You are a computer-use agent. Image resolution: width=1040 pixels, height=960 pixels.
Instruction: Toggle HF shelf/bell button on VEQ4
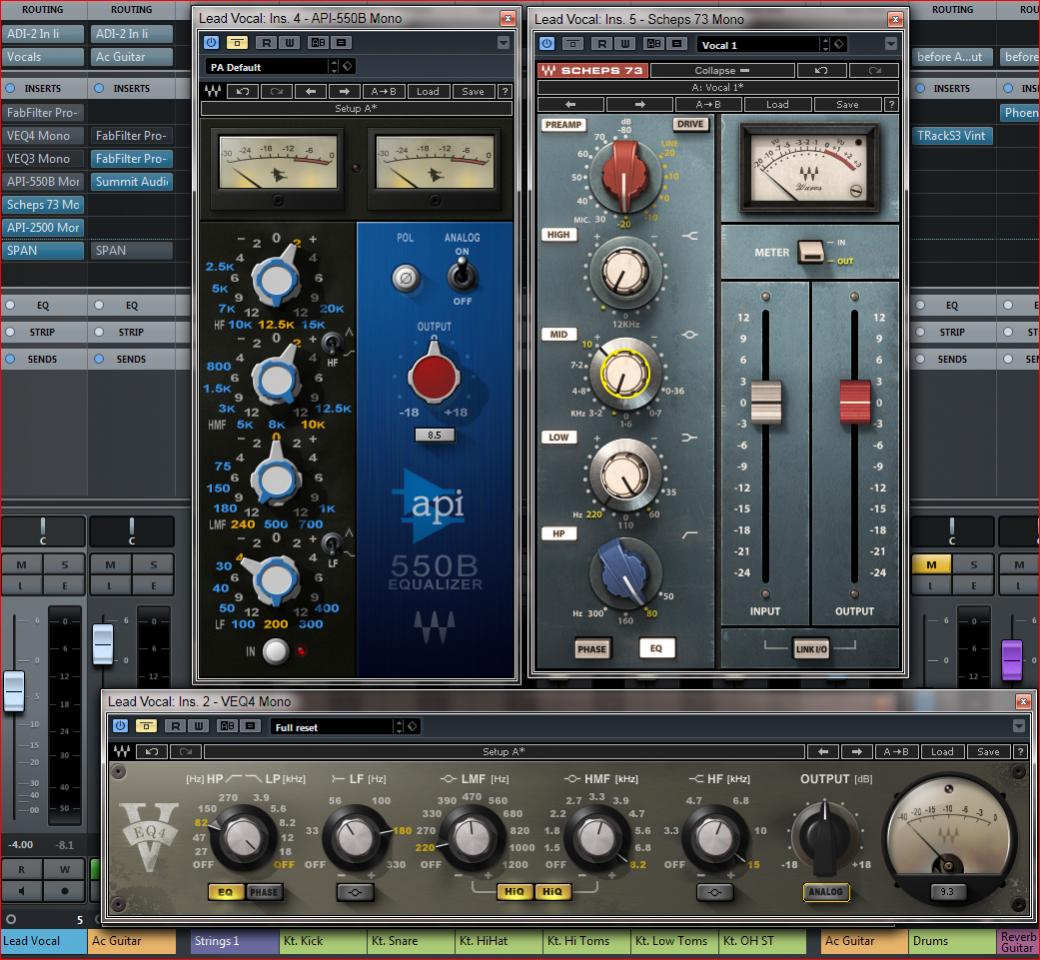714,892
